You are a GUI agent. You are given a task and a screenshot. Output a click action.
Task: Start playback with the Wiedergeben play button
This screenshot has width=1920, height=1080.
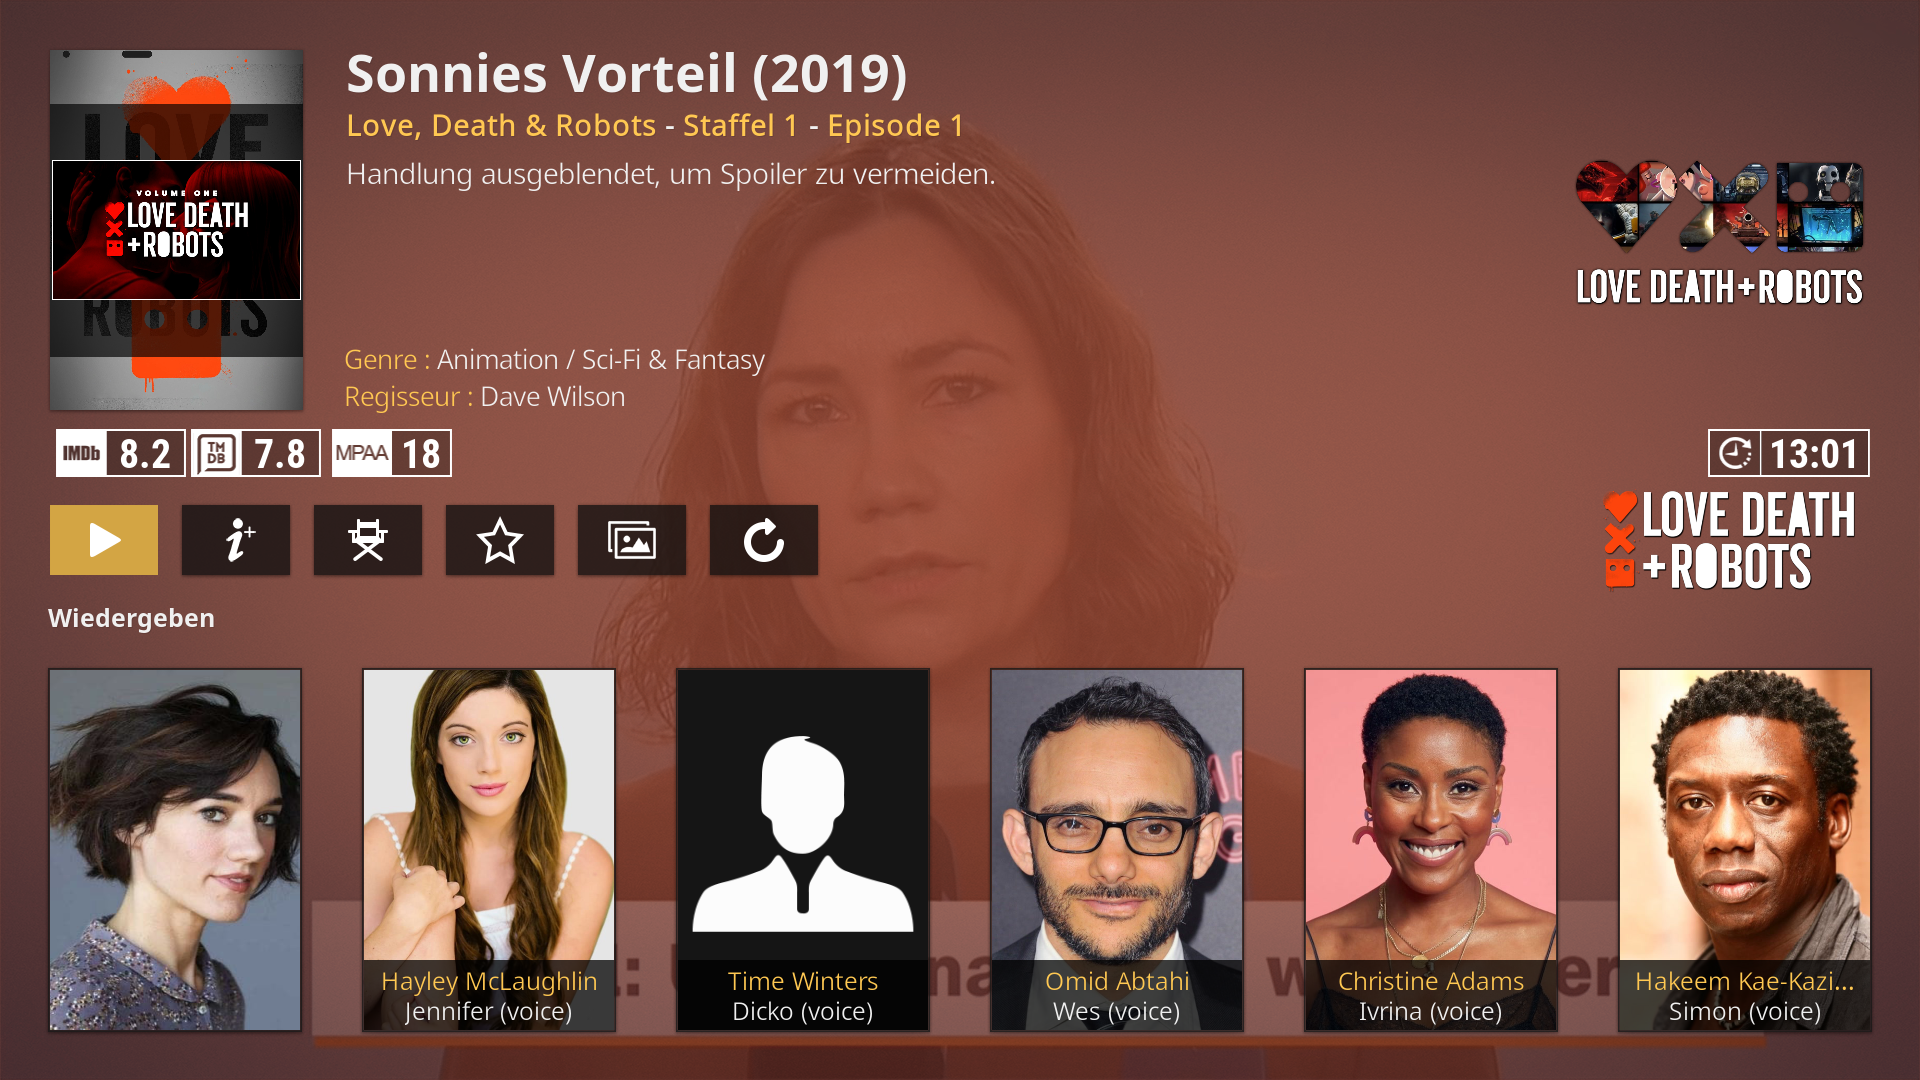(104, 540)
